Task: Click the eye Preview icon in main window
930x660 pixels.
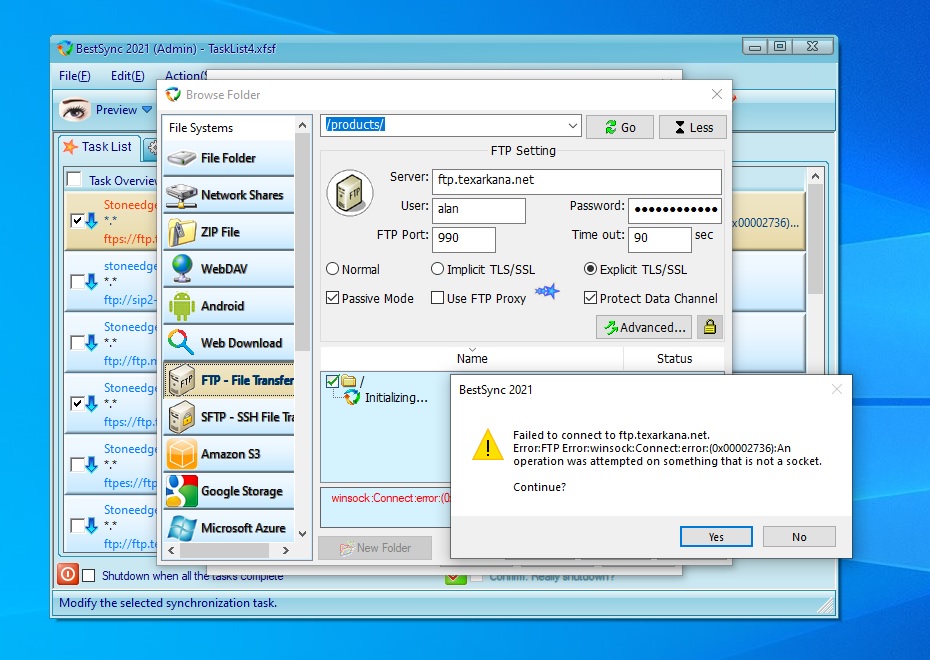Action: point(75,110)
